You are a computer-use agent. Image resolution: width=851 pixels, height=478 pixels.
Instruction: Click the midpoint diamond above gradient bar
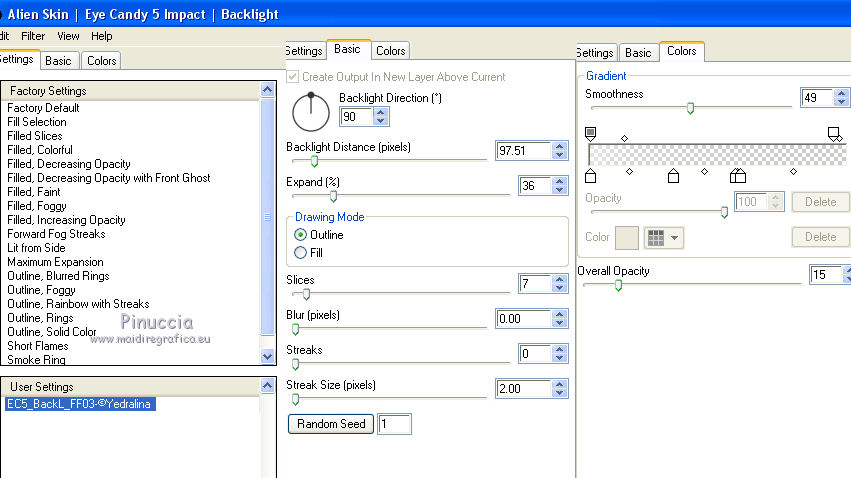point(624,138)
